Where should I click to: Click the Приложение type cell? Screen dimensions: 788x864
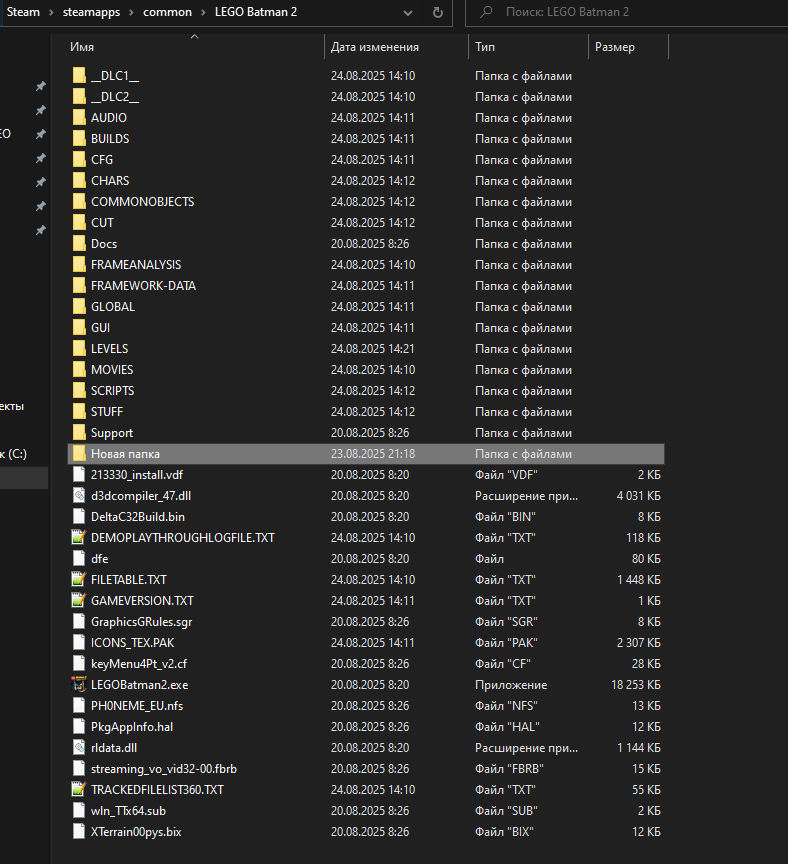click(511, 685)
